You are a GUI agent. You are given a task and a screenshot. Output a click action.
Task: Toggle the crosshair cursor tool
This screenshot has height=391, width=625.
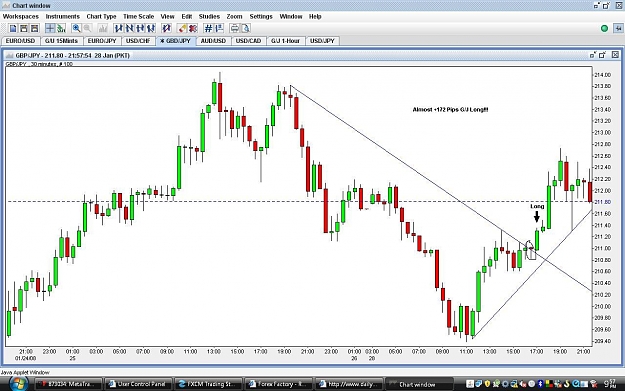[x=50, y=28]
